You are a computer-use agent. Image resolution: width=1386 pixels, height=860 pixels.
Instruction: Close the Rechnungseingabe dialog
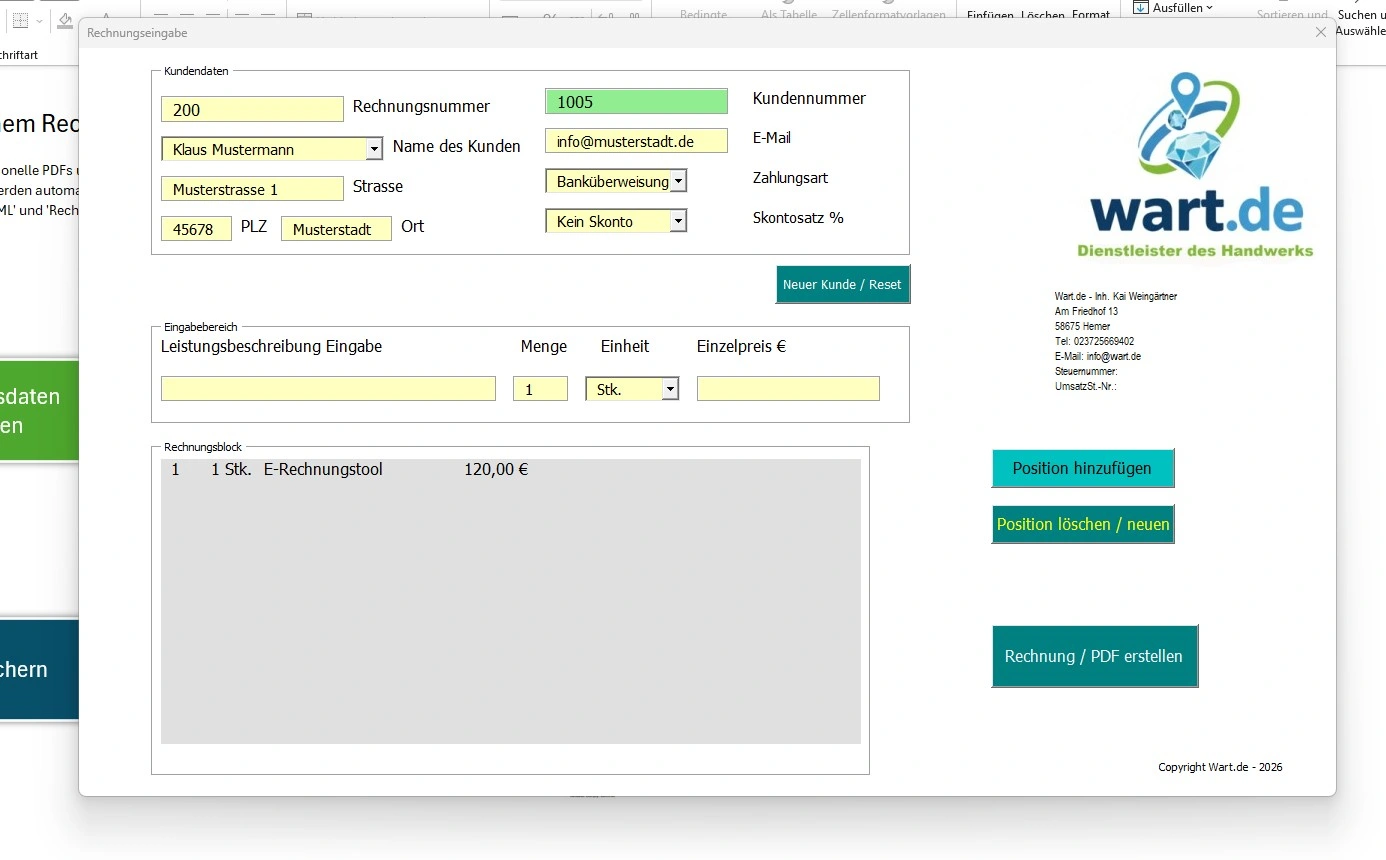click(1320, 33)
